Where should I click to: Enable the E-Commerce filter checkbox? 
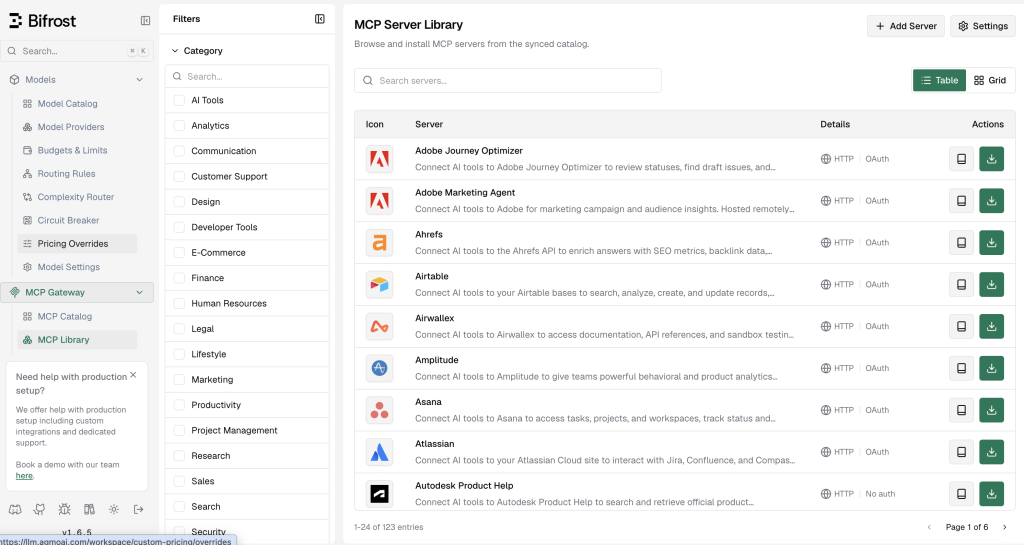pos(179,253)
